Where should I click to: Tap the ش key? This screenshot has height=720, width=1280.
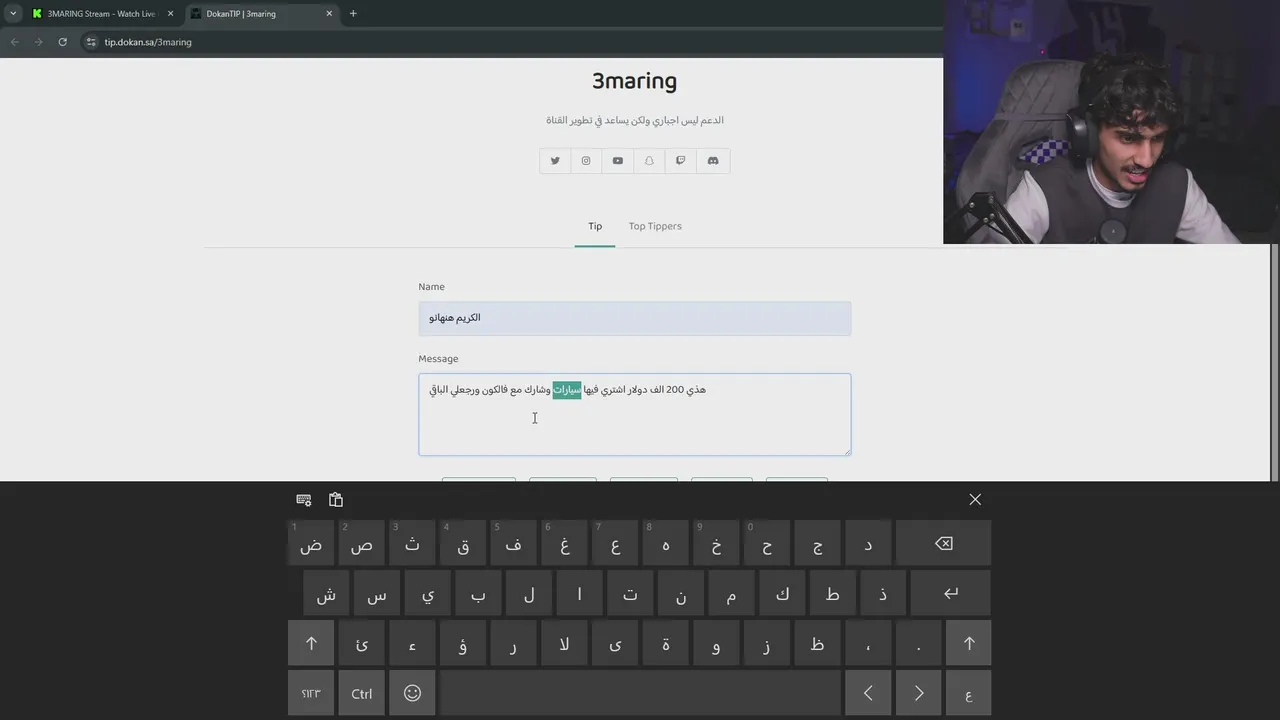[326, 593]
